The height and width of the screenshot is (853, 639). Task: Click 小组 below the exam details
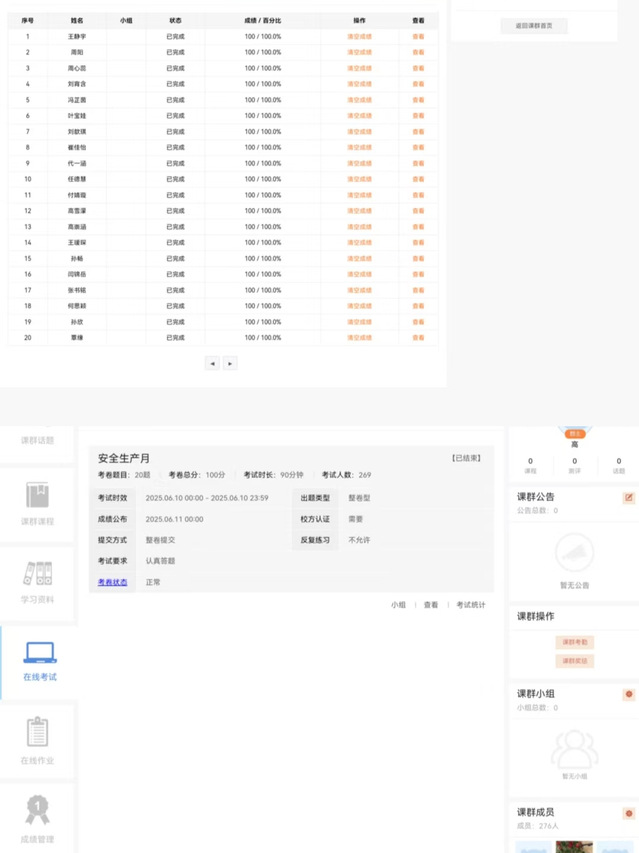tap(398, 605)
